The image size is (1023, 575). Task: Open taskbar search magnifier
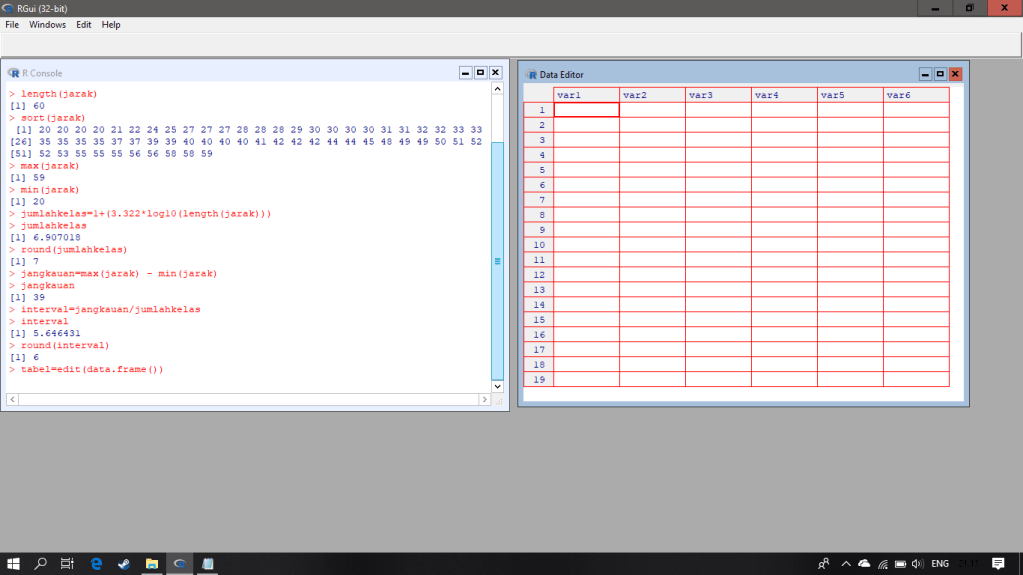[x=41, y=564]
